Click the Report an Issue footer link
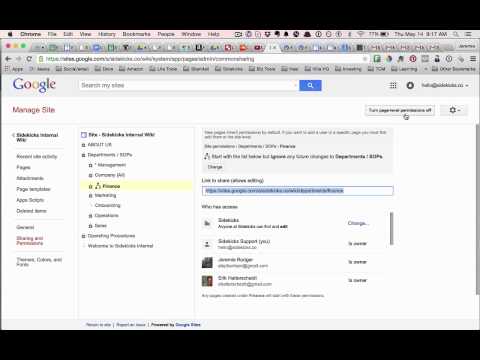This screenshot has width=480, height=360. 131,324
